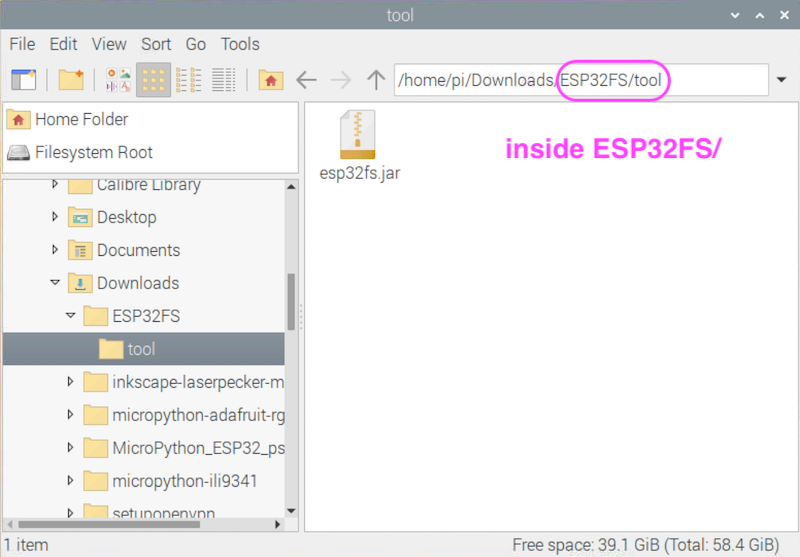The height and width of the screenshot is (557, 800).
Task: Click the esp32fs.jar file name label
Action: (x=360, y=173)
